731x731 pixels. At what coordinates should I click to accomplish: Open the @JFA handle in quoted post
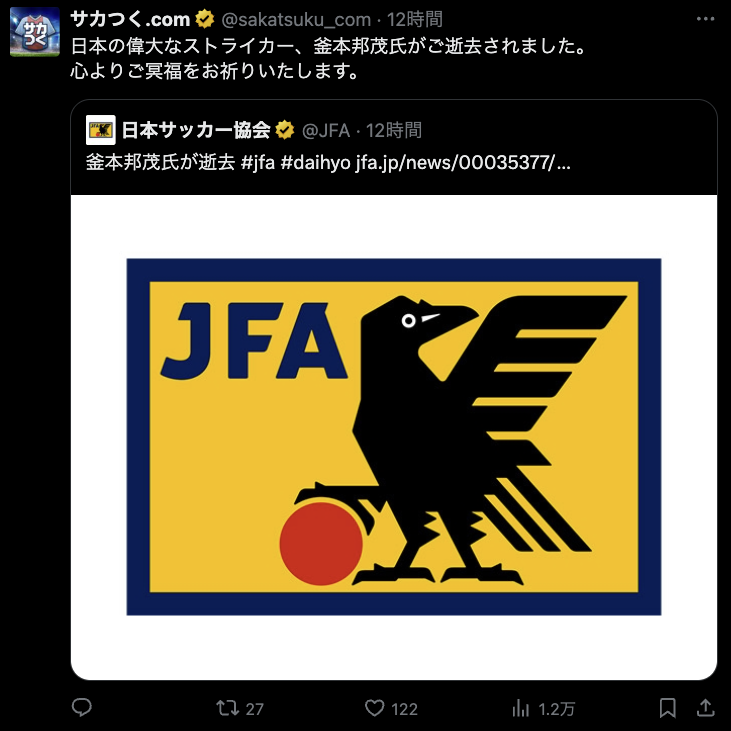[x=326, y=131]
